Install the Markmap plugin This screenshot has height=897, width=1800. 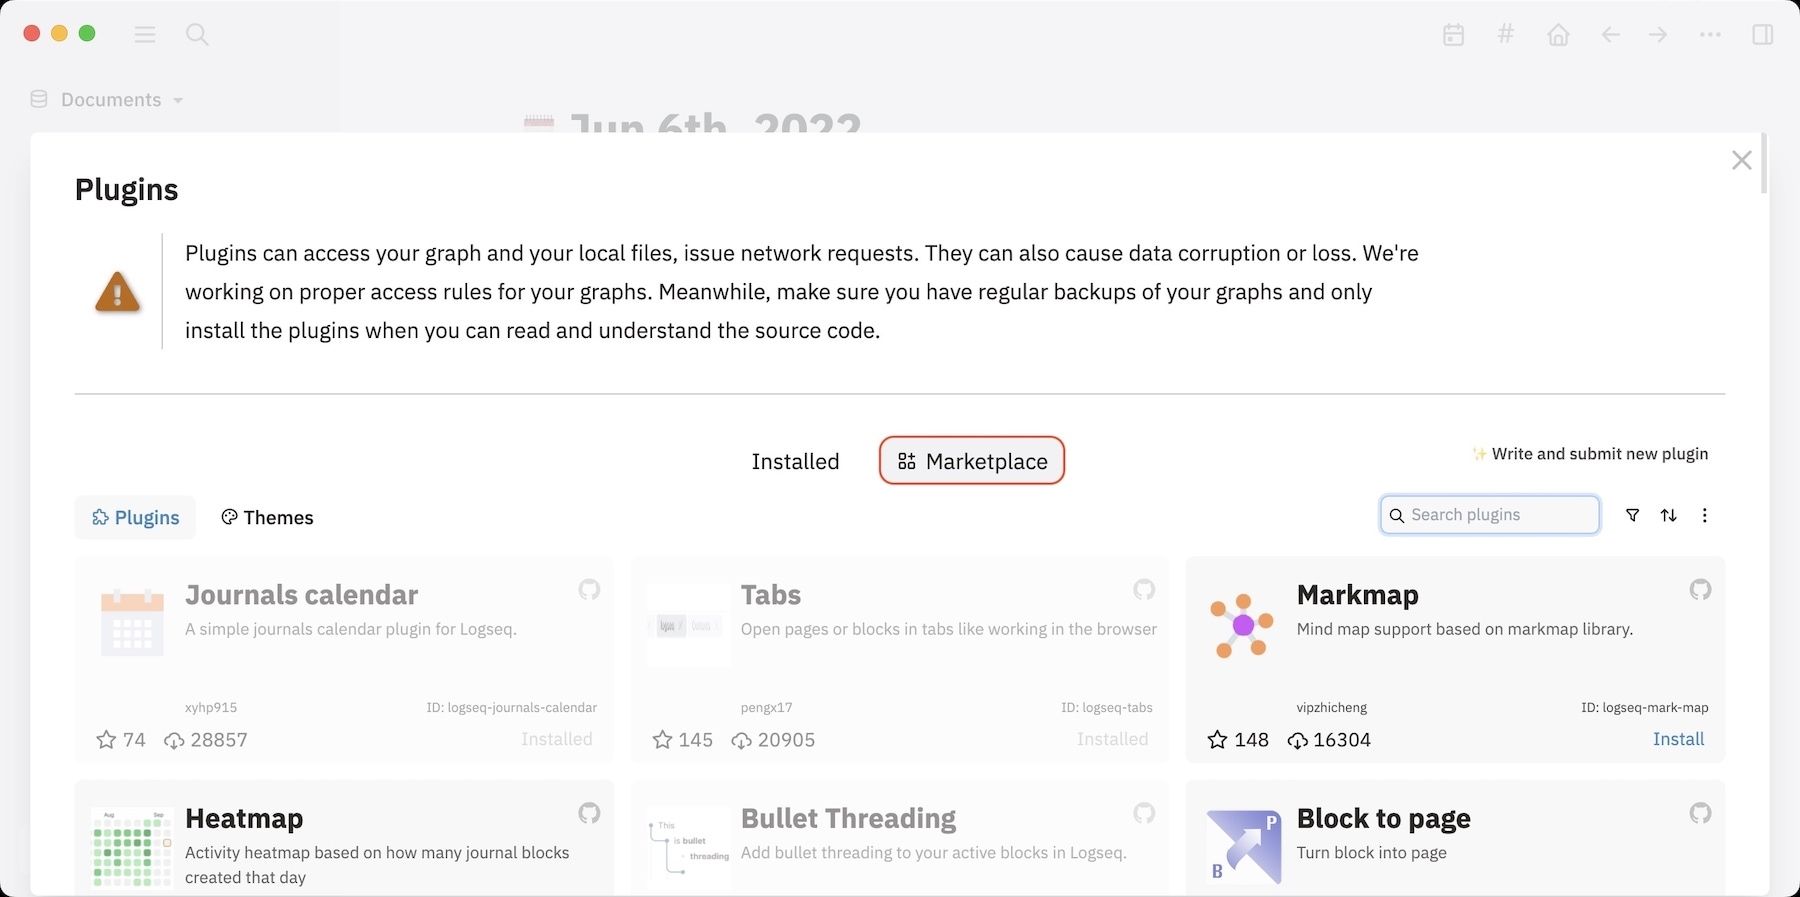coord(1678,739)
